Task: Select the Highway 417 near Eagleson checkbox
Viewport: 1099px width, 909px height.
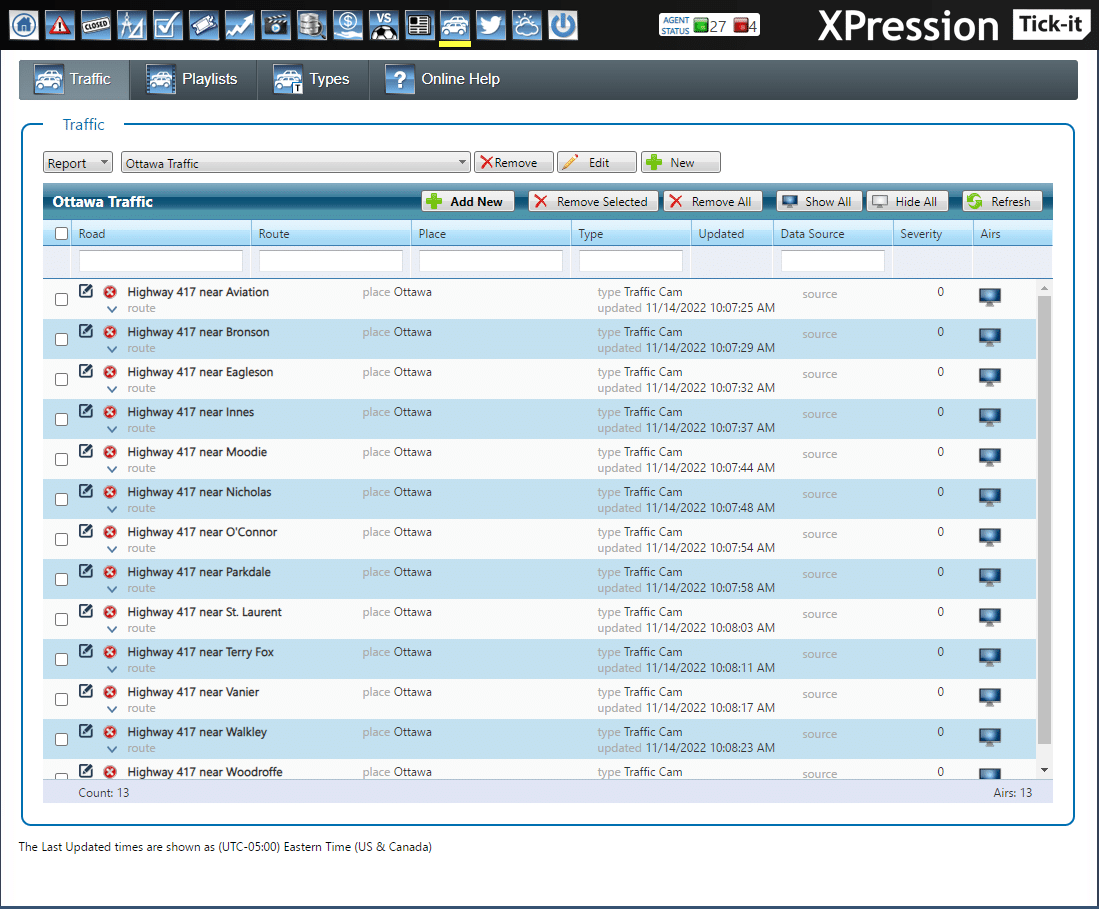Action: point(62,379)
